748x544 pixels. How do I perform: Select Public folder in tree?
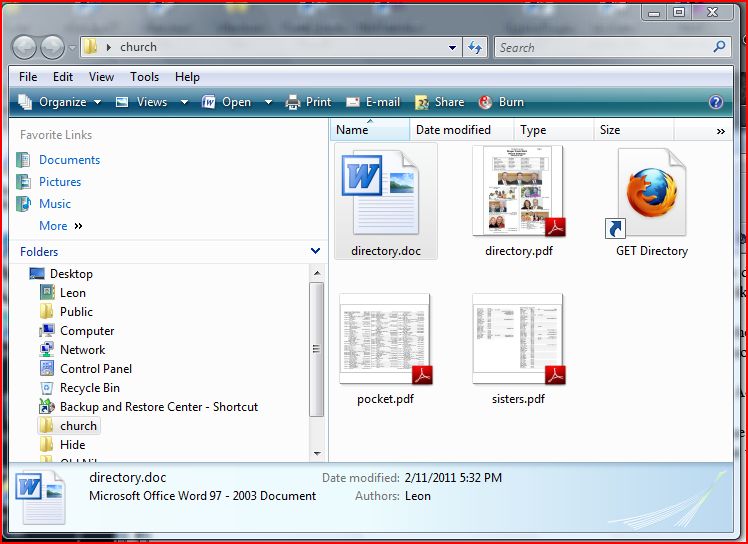[76, 312]
